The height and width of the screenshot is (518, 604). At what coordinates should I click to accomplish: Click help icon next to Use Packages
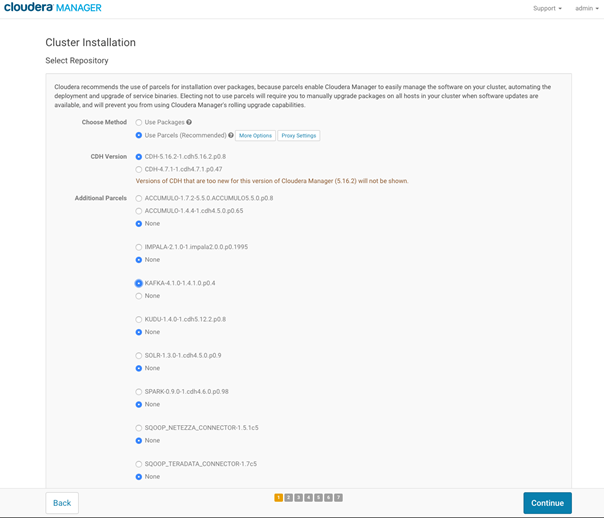189,122
